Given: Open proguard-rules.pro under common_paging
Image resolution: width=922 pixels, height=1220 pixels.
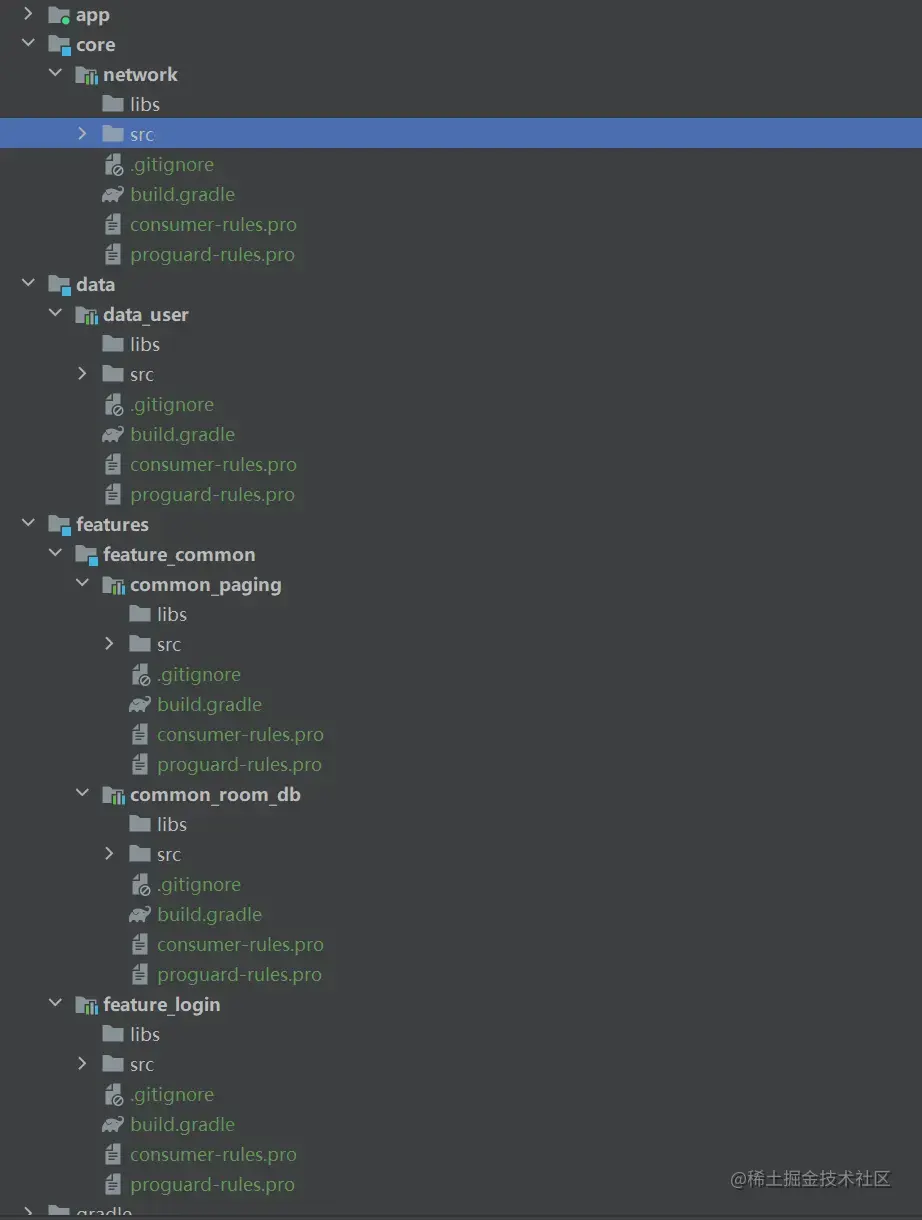Looking at the screenshot, I should (x=239, y=765).
